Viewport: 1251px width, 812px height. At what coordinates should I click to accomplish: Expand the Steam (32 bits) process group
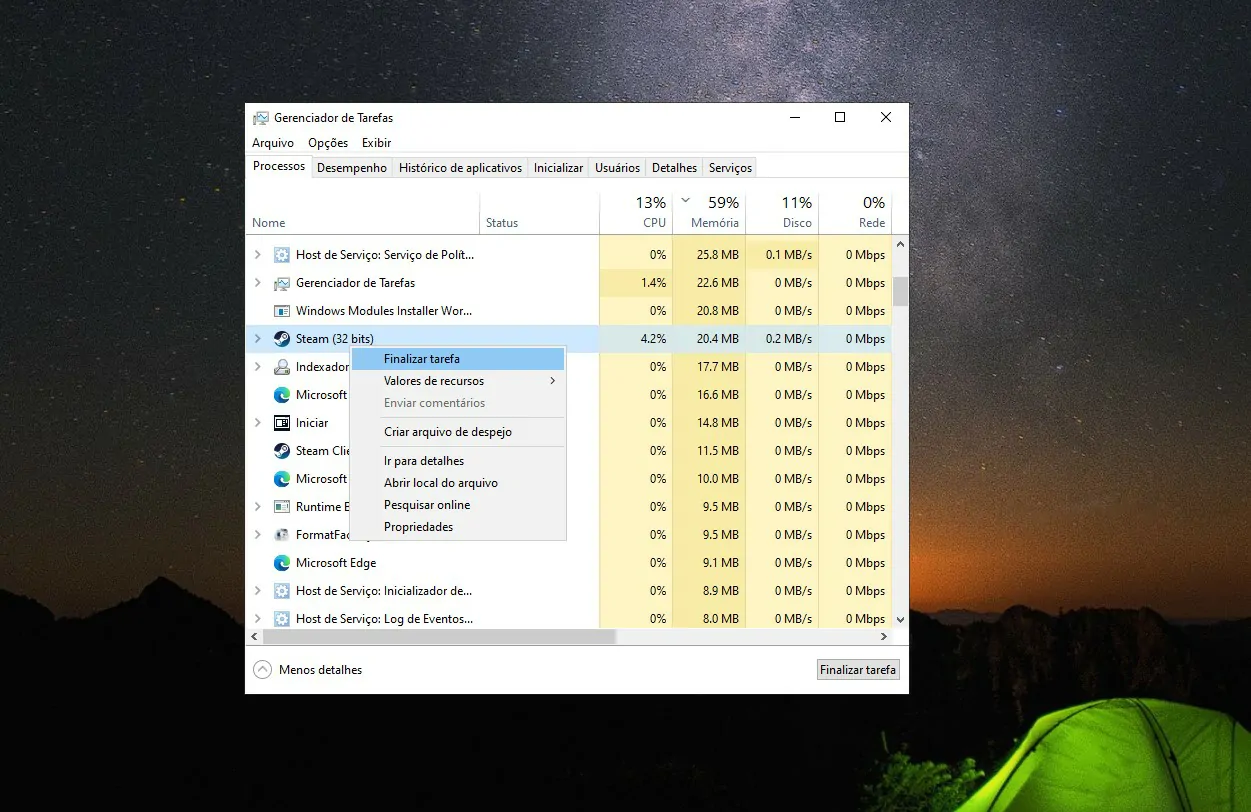(257, 339)
